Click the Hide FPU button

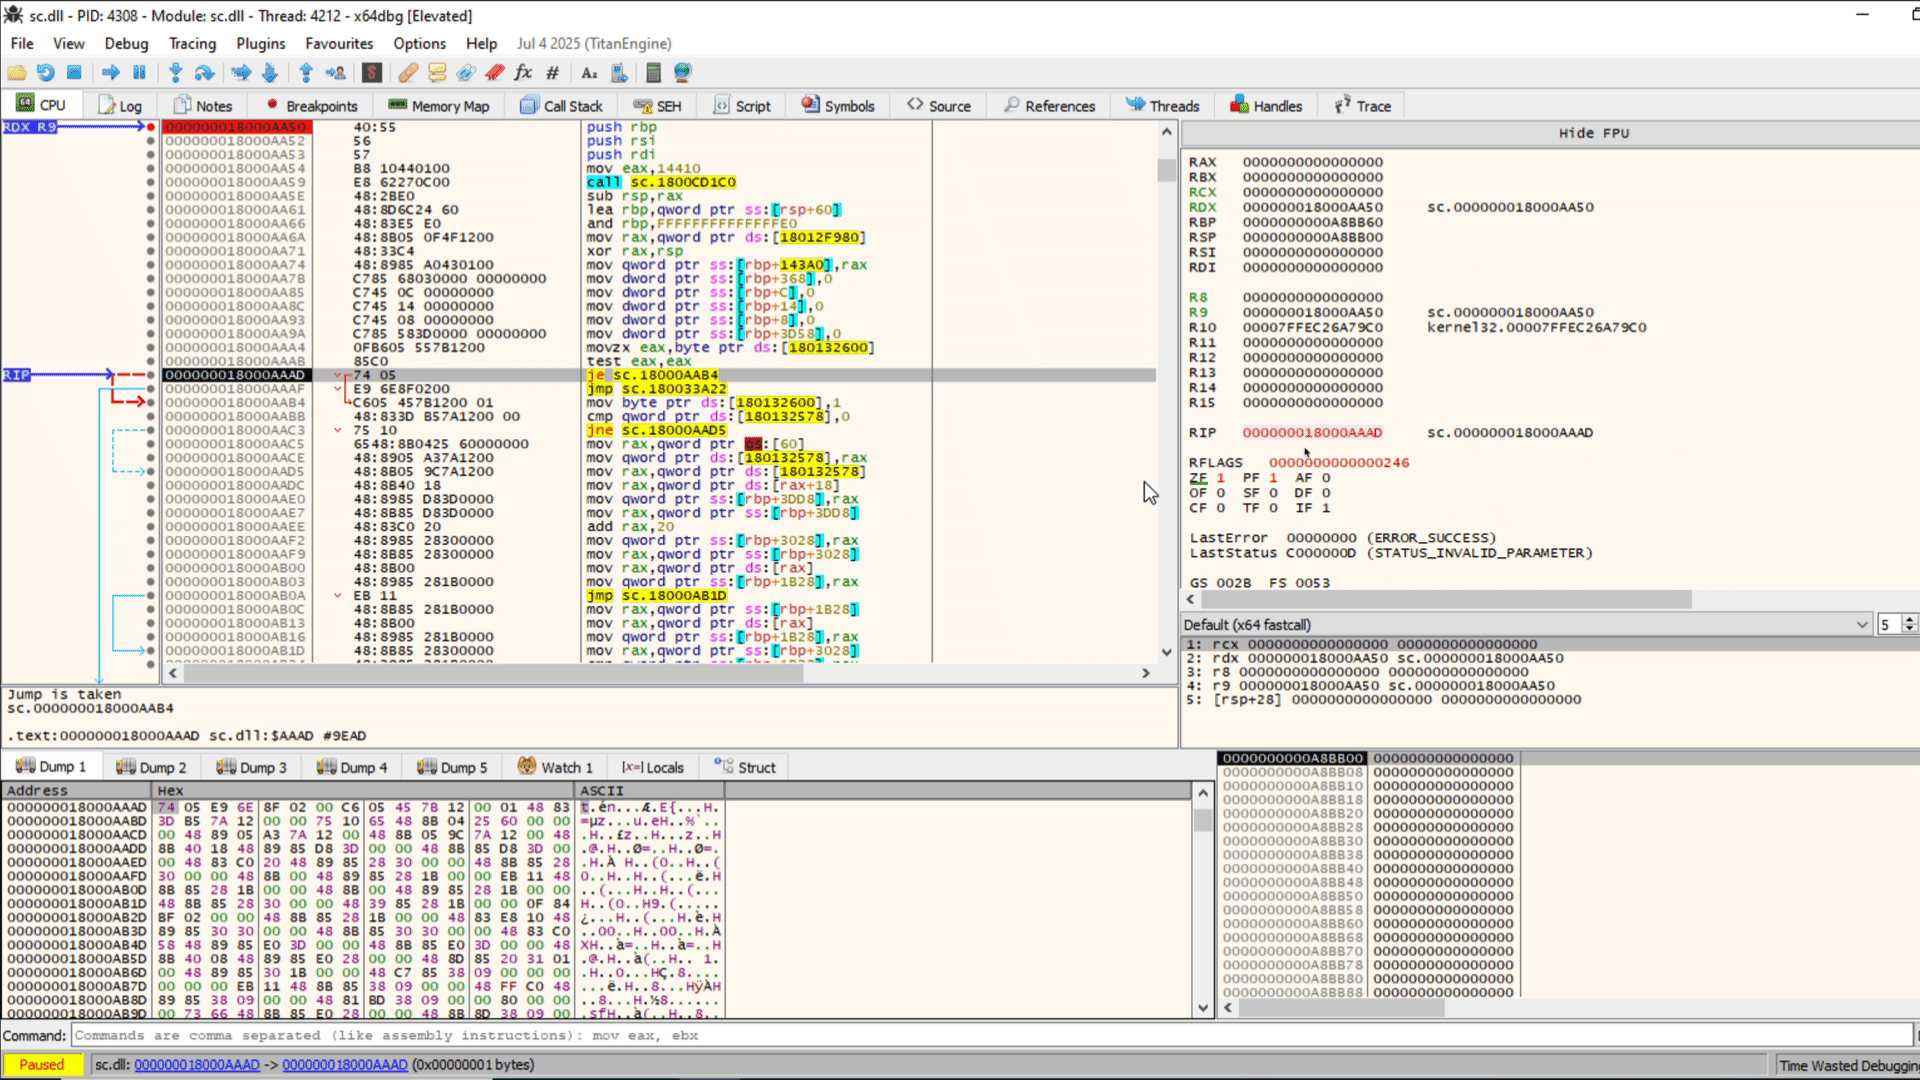1594,133
